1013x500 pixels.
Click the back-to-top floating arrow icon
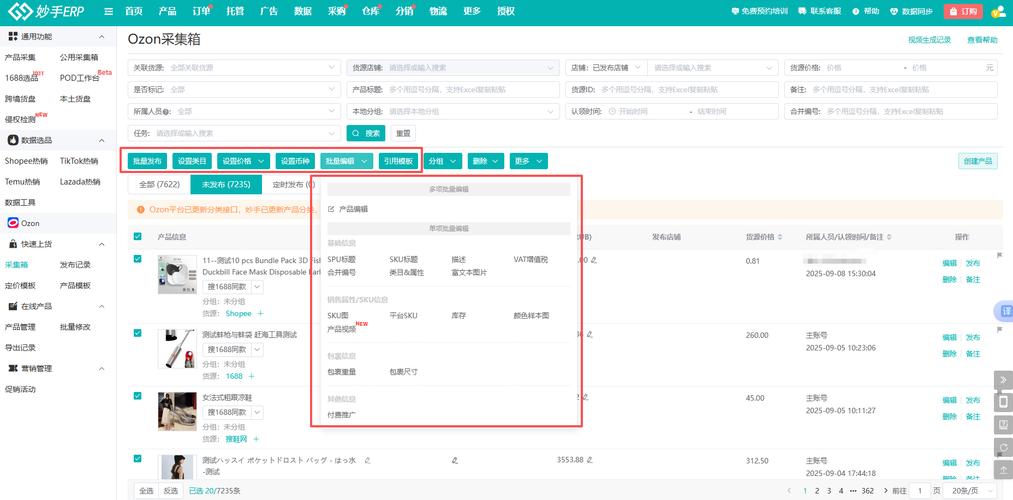click(1003, 470)
